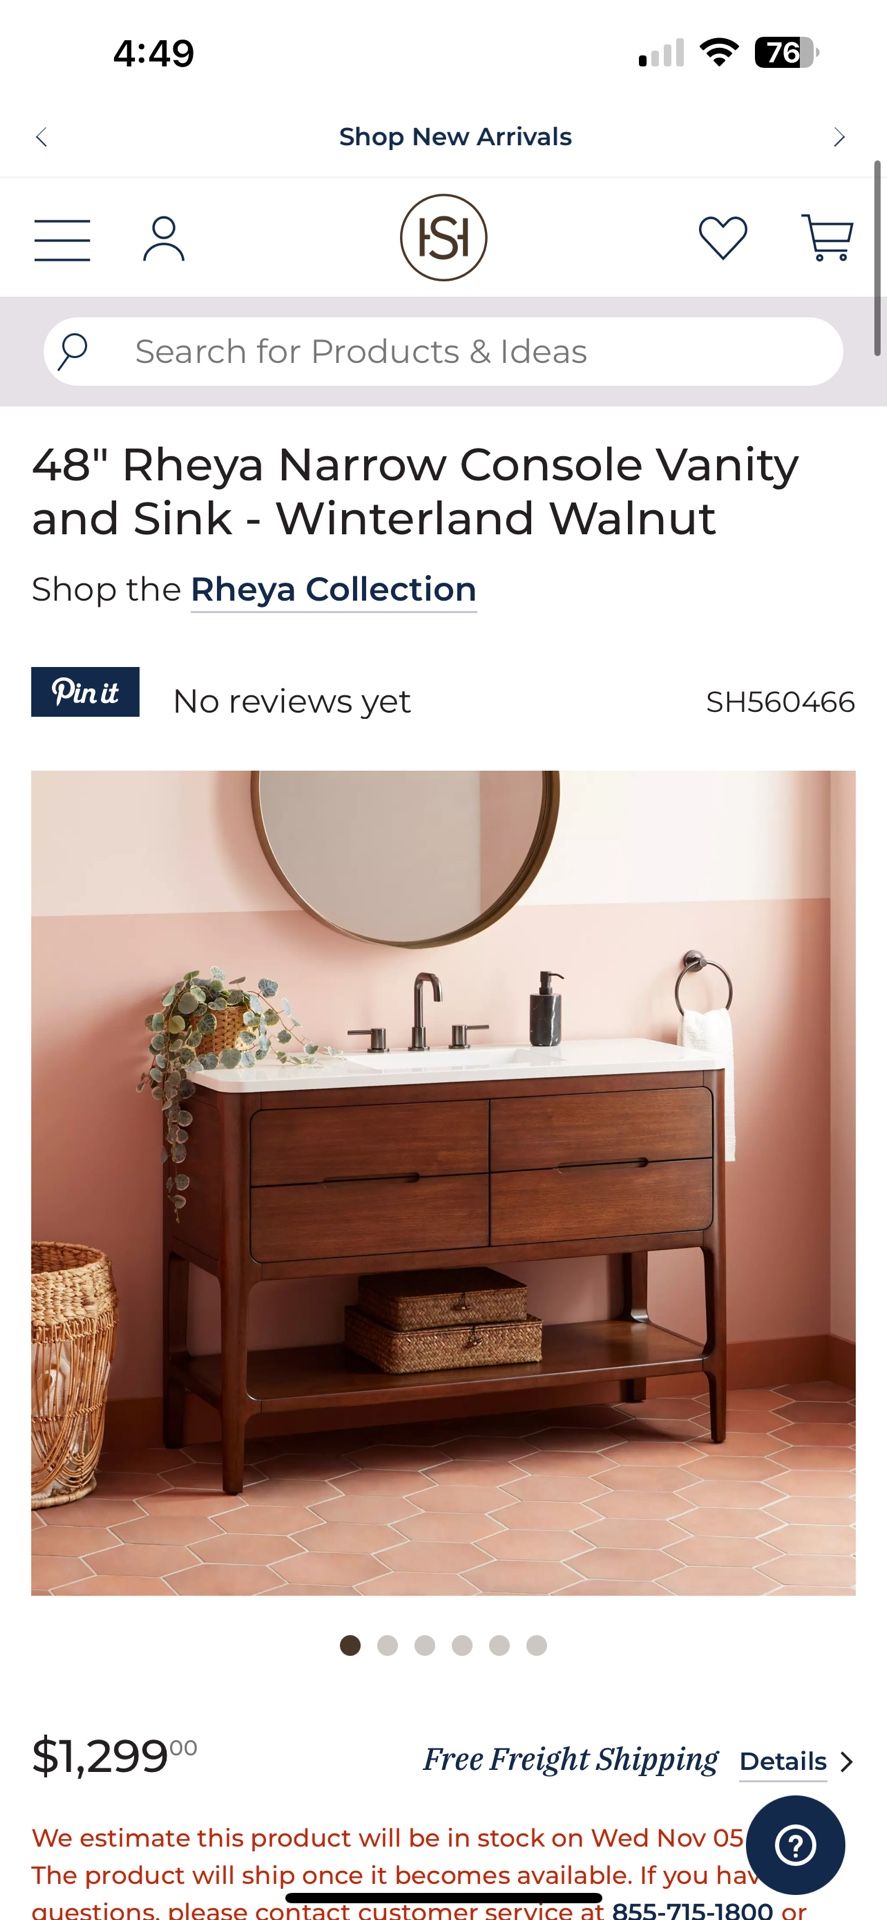Open the shopping cart
The width and height of the screenshot is (887, 1920).
tap(827, 238)
